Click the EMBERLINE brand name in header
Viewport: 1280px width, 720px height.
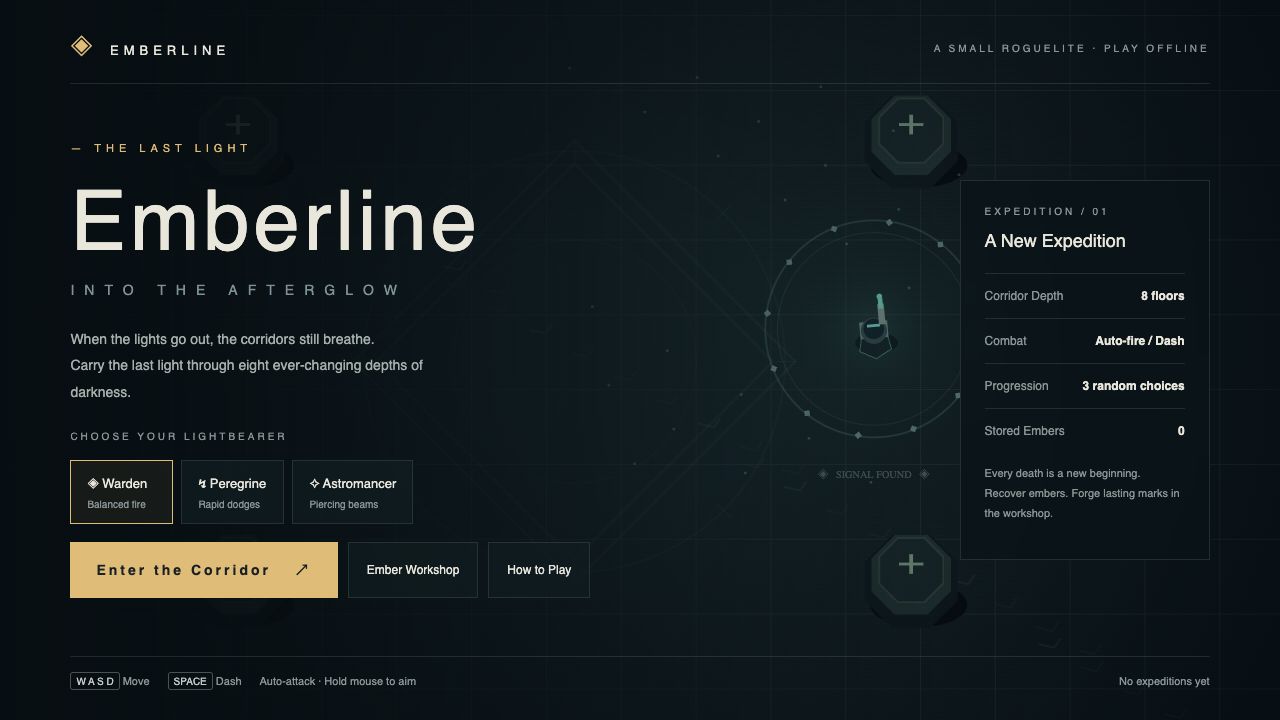tap(169, 50)
